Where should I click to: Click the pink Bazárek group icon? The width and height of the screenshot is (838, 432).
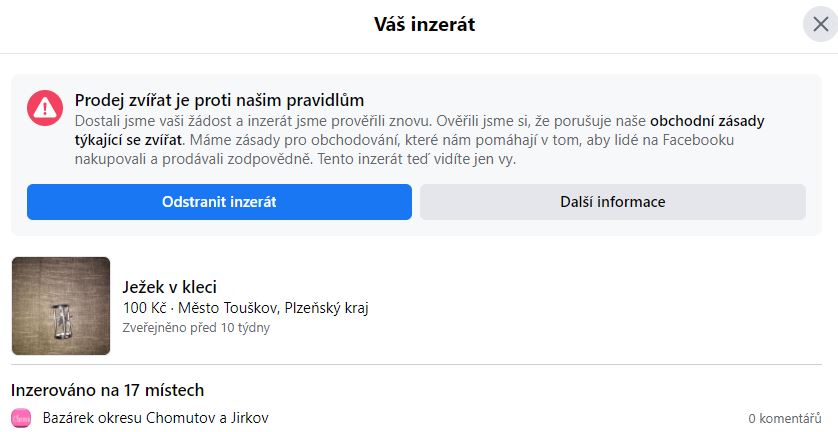(21, 418)
